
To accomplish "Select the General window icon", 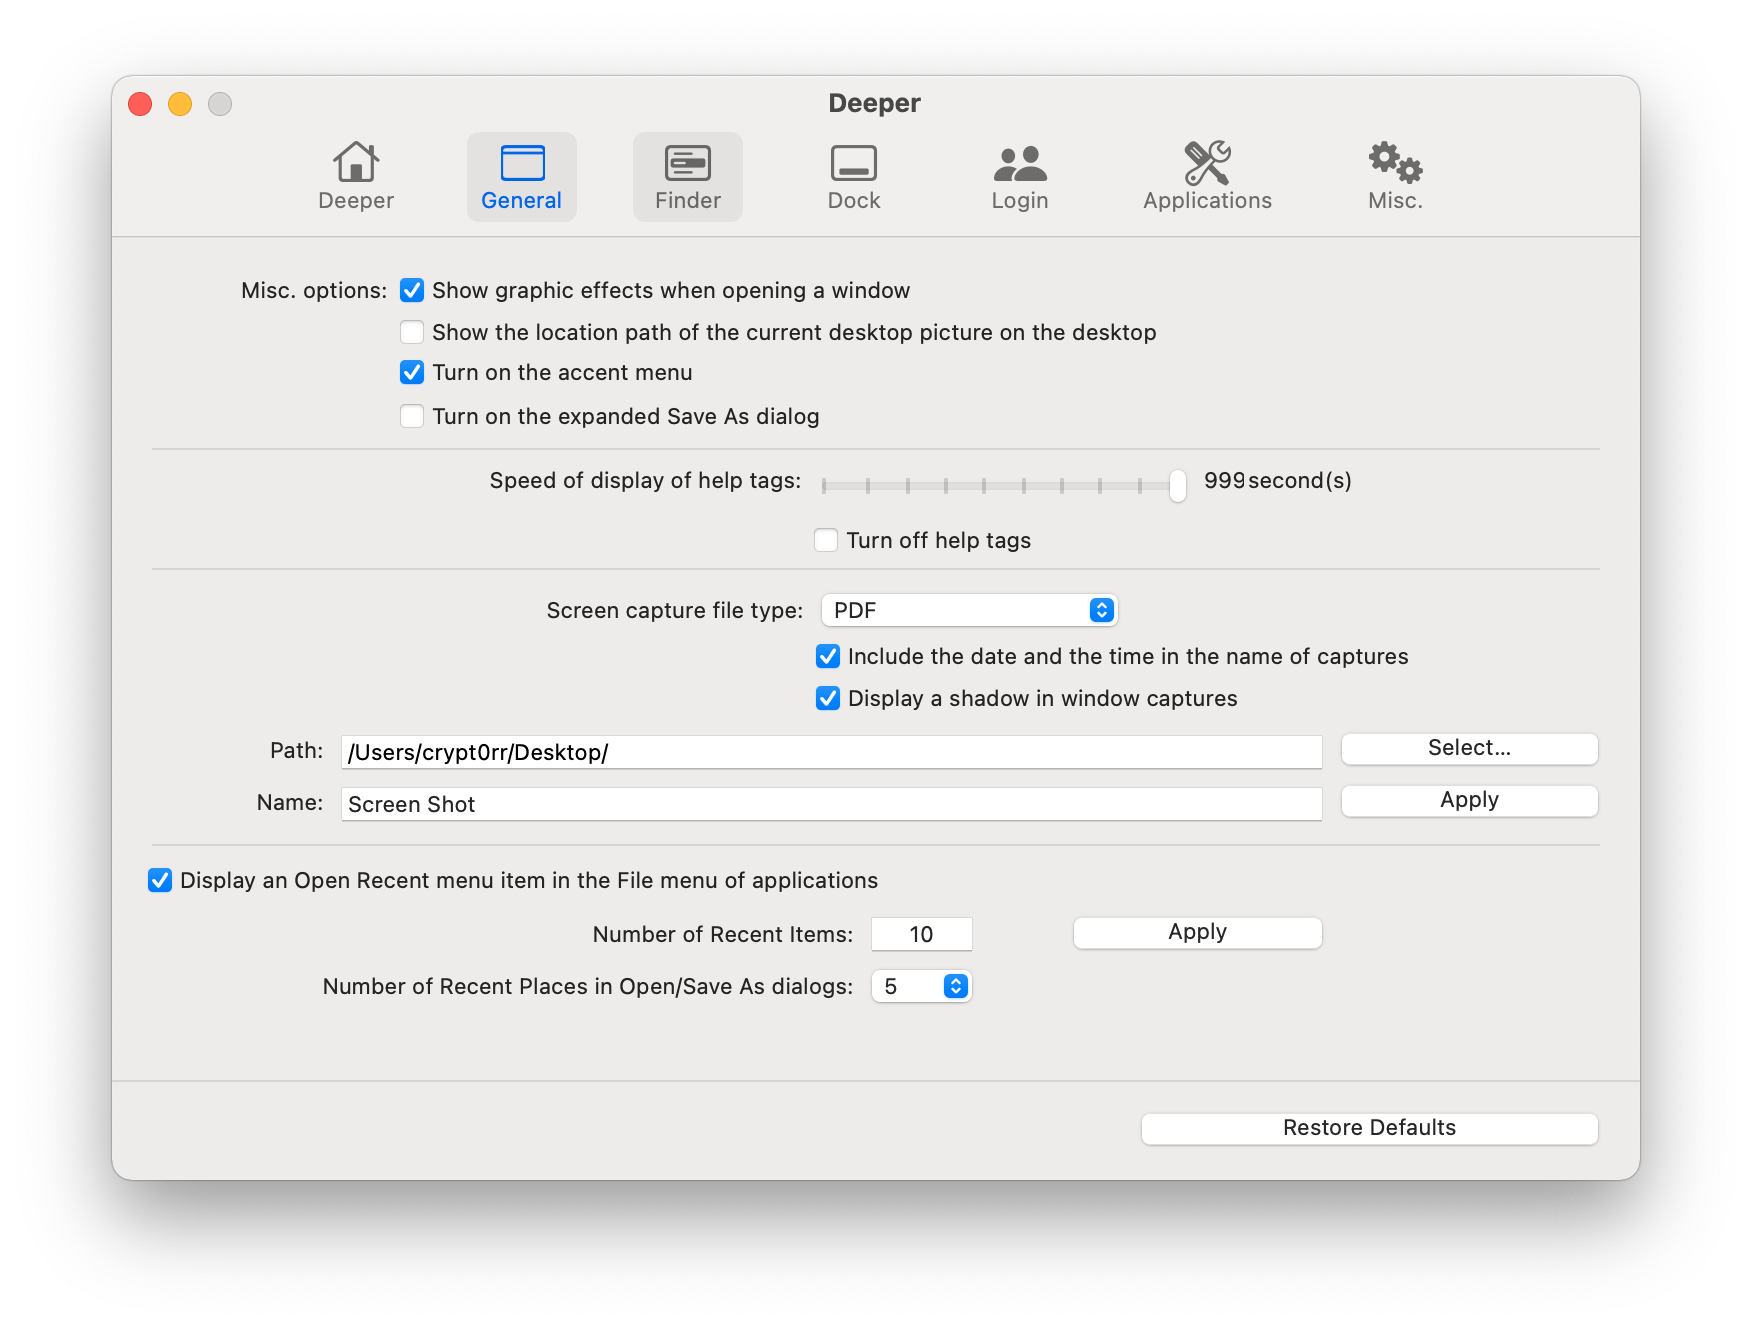I will [522, 163].
